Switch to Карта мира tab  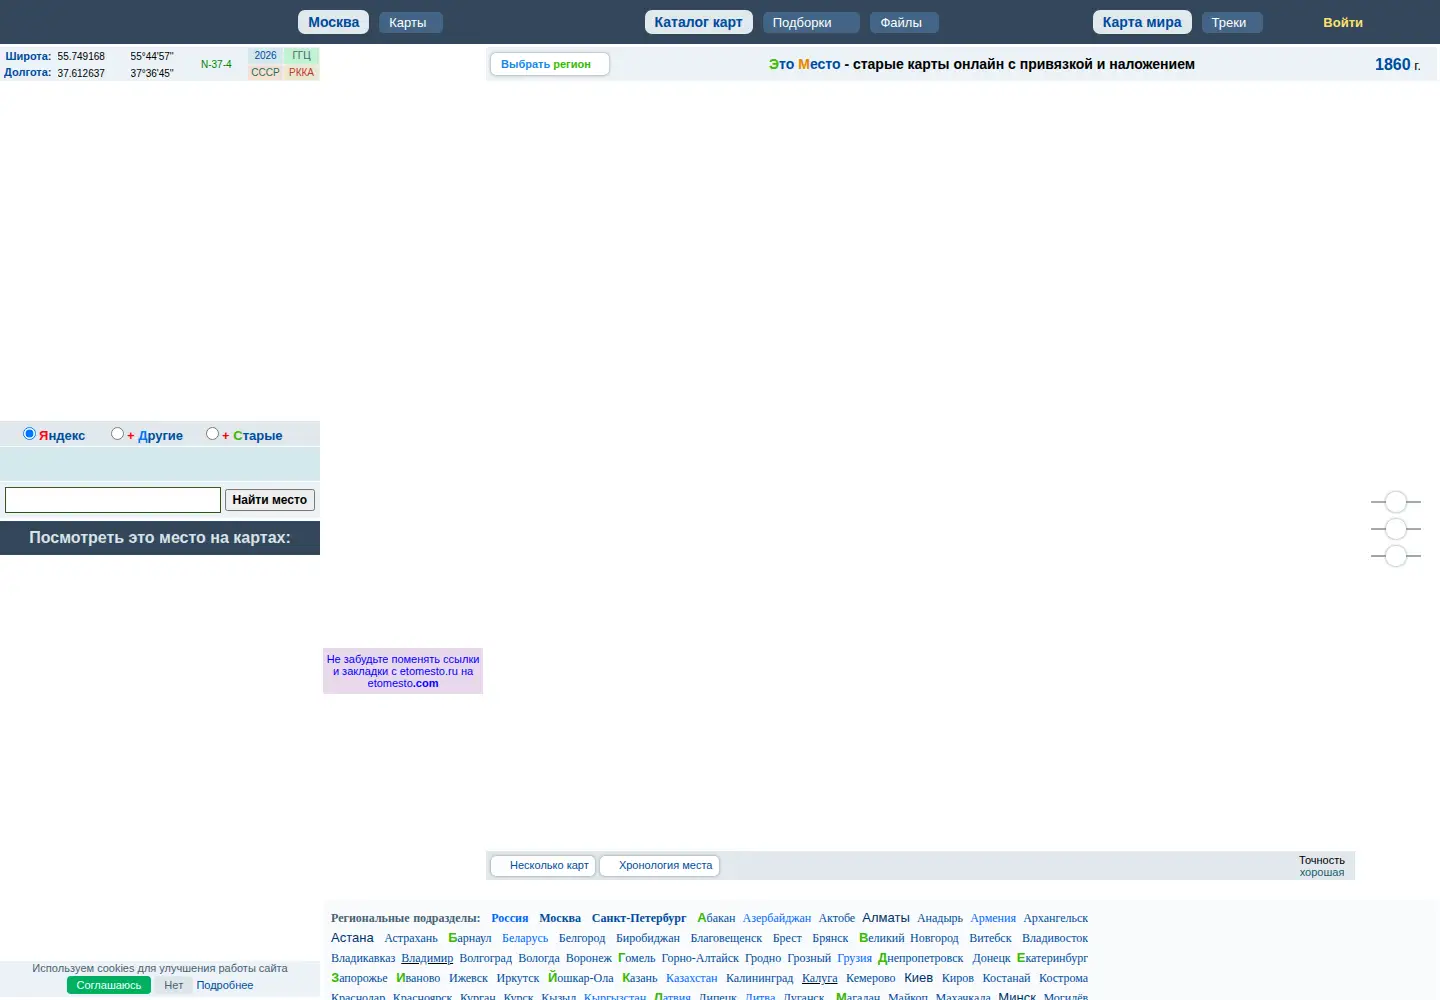pyautogui.click(x=1142, y=22)
